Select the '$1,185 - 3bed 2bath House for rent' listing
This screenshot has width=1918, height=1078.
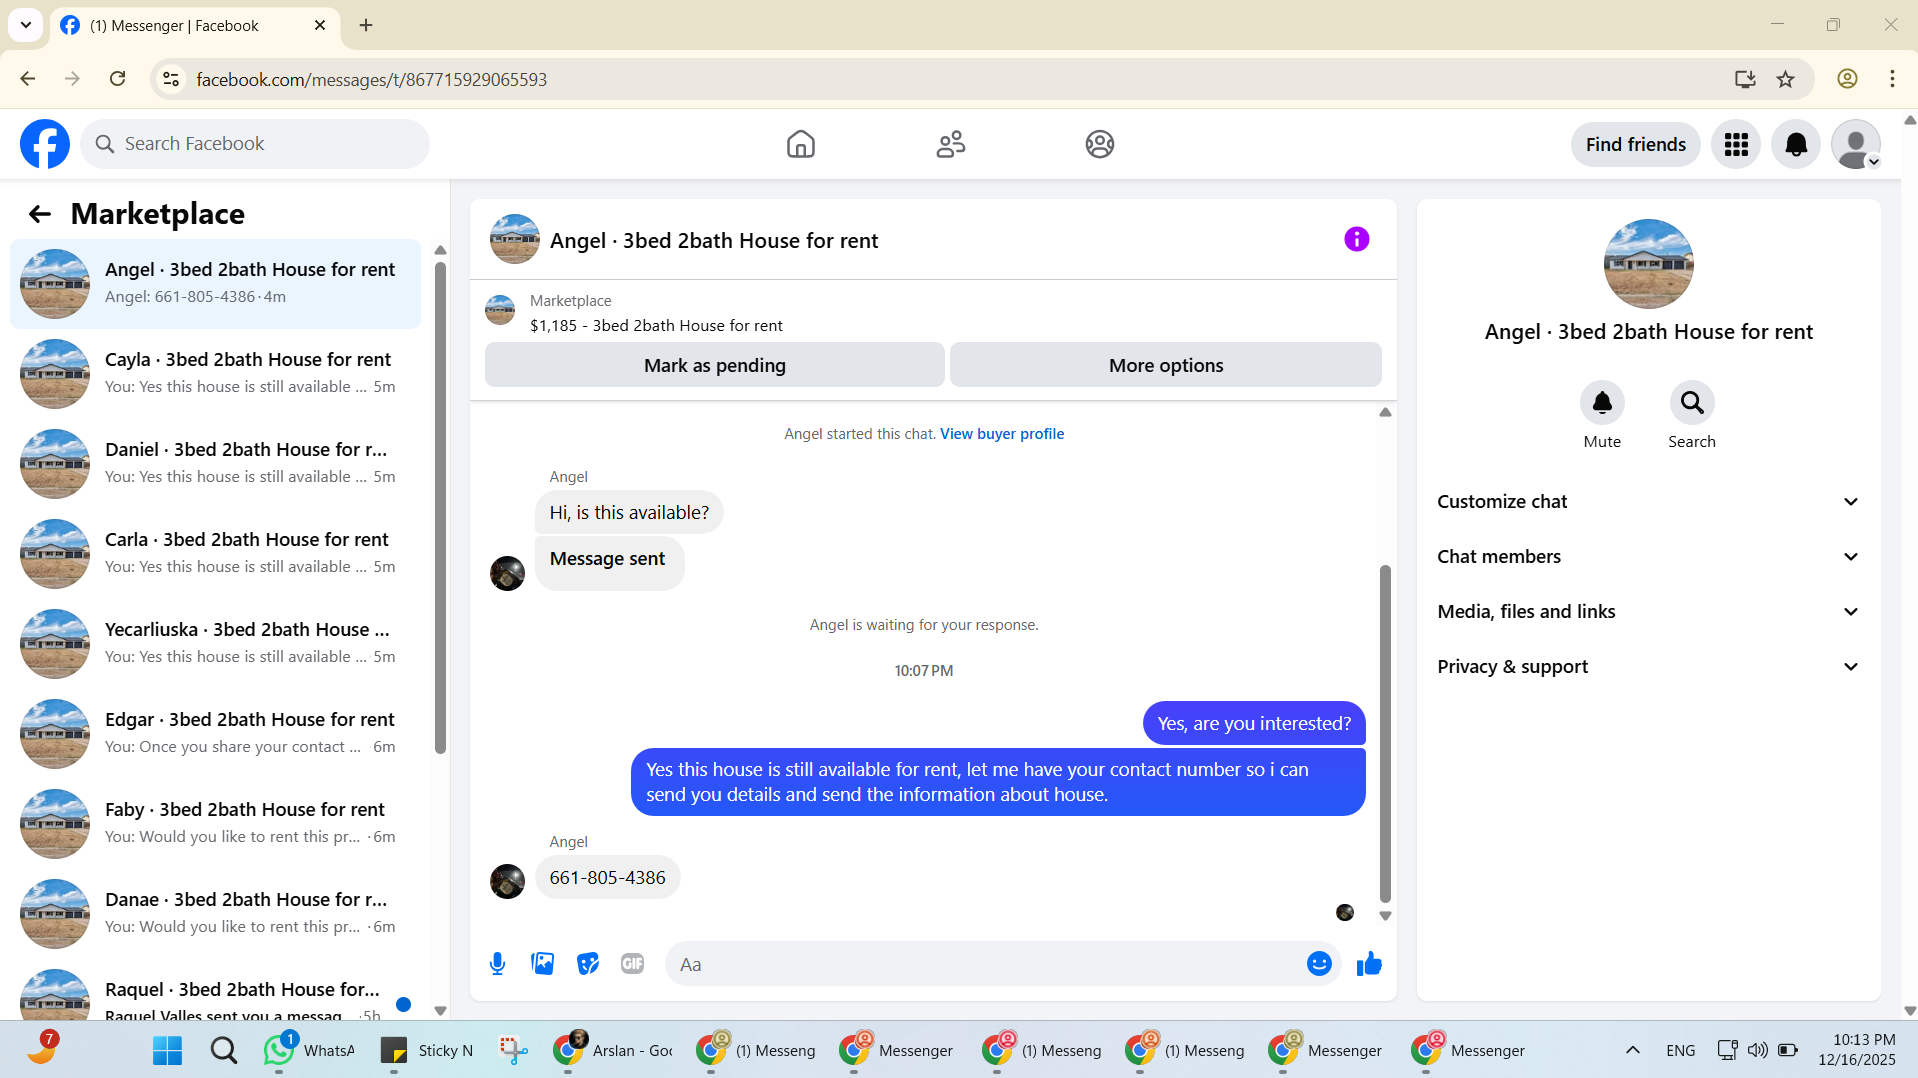656,325
